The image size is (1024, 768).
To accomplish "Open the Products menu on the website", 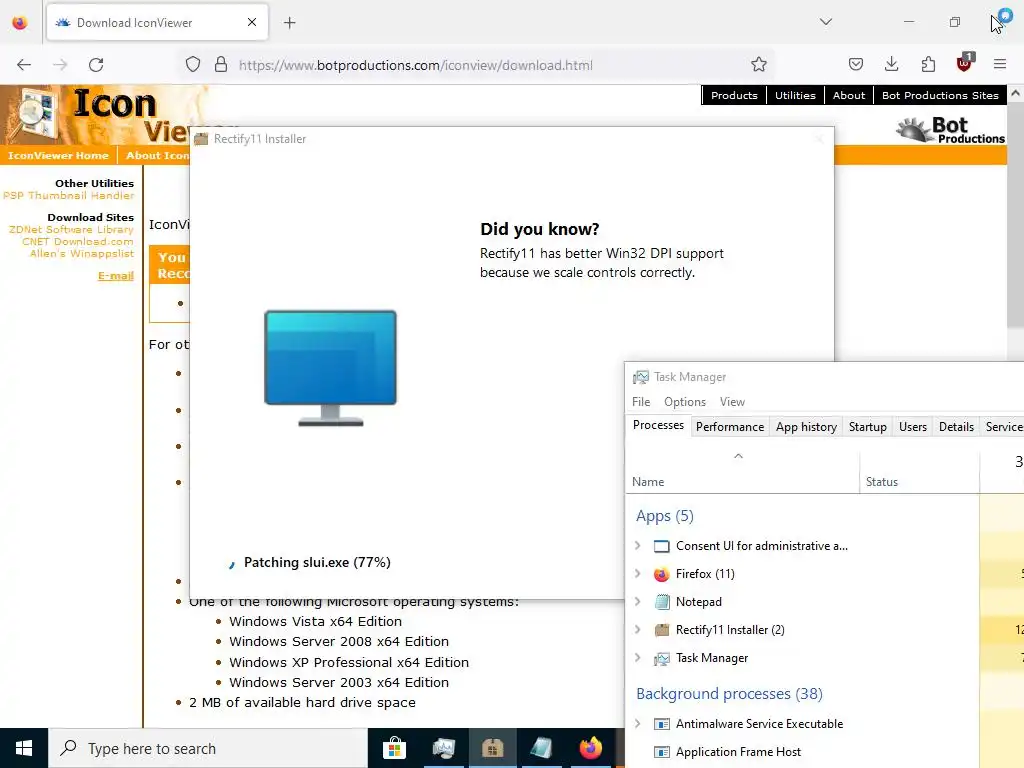I will coord(734,95).
